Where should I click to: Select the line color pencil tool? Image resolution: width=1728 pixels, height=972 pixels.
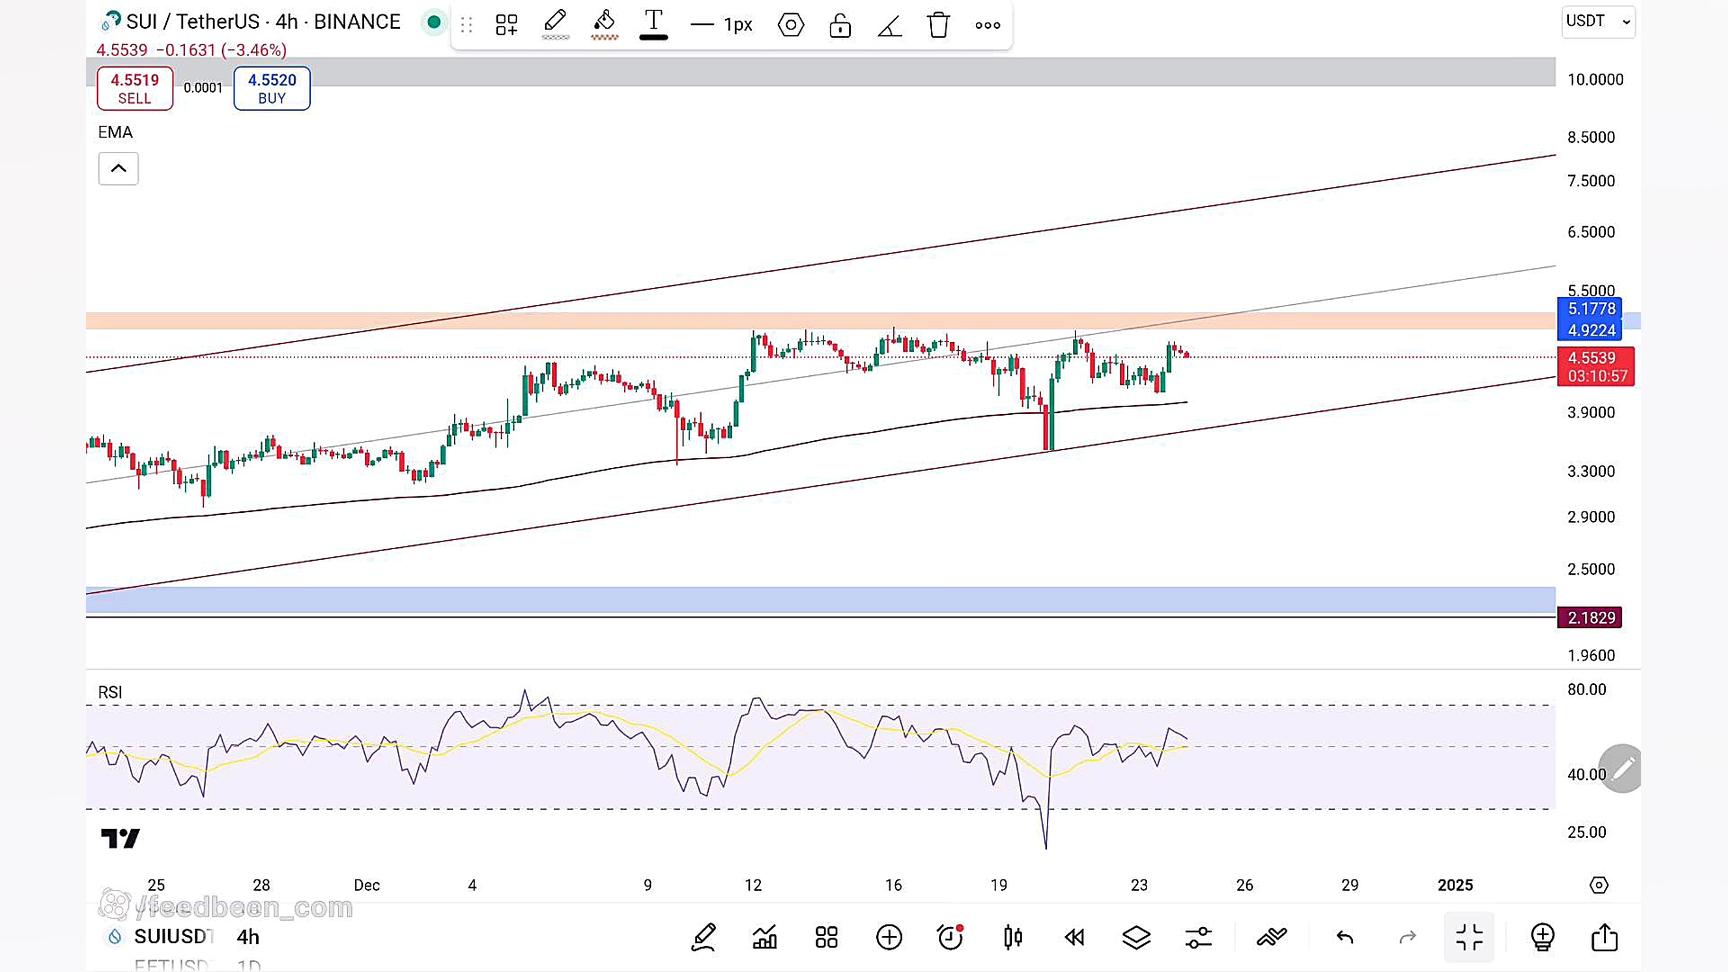click(556, 24)
